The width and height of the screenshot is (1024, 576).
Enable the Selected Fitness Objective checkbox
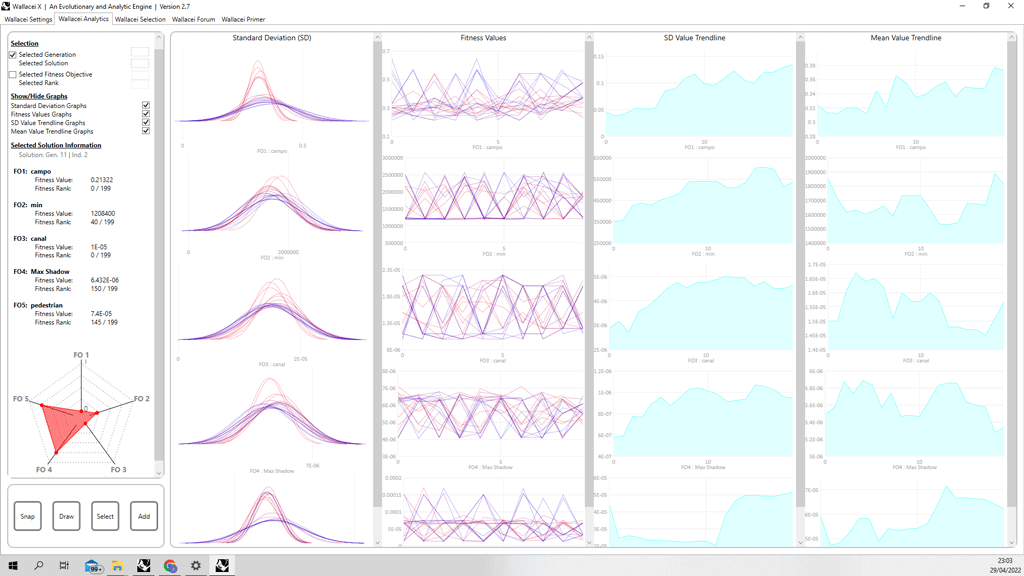(13, 74)
